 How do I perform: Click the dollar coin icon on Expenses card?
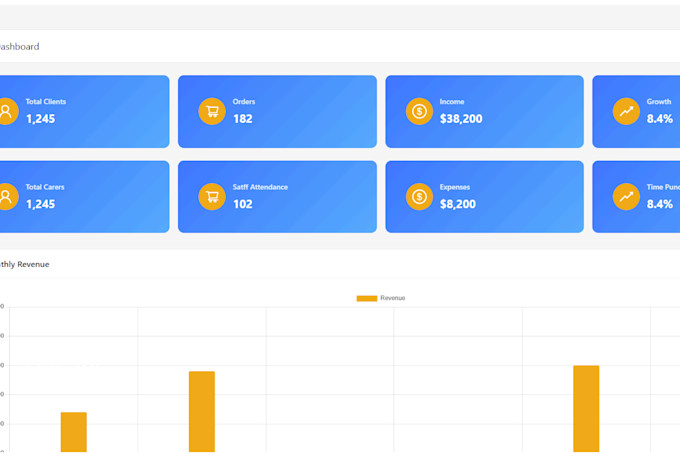[419, 197]
